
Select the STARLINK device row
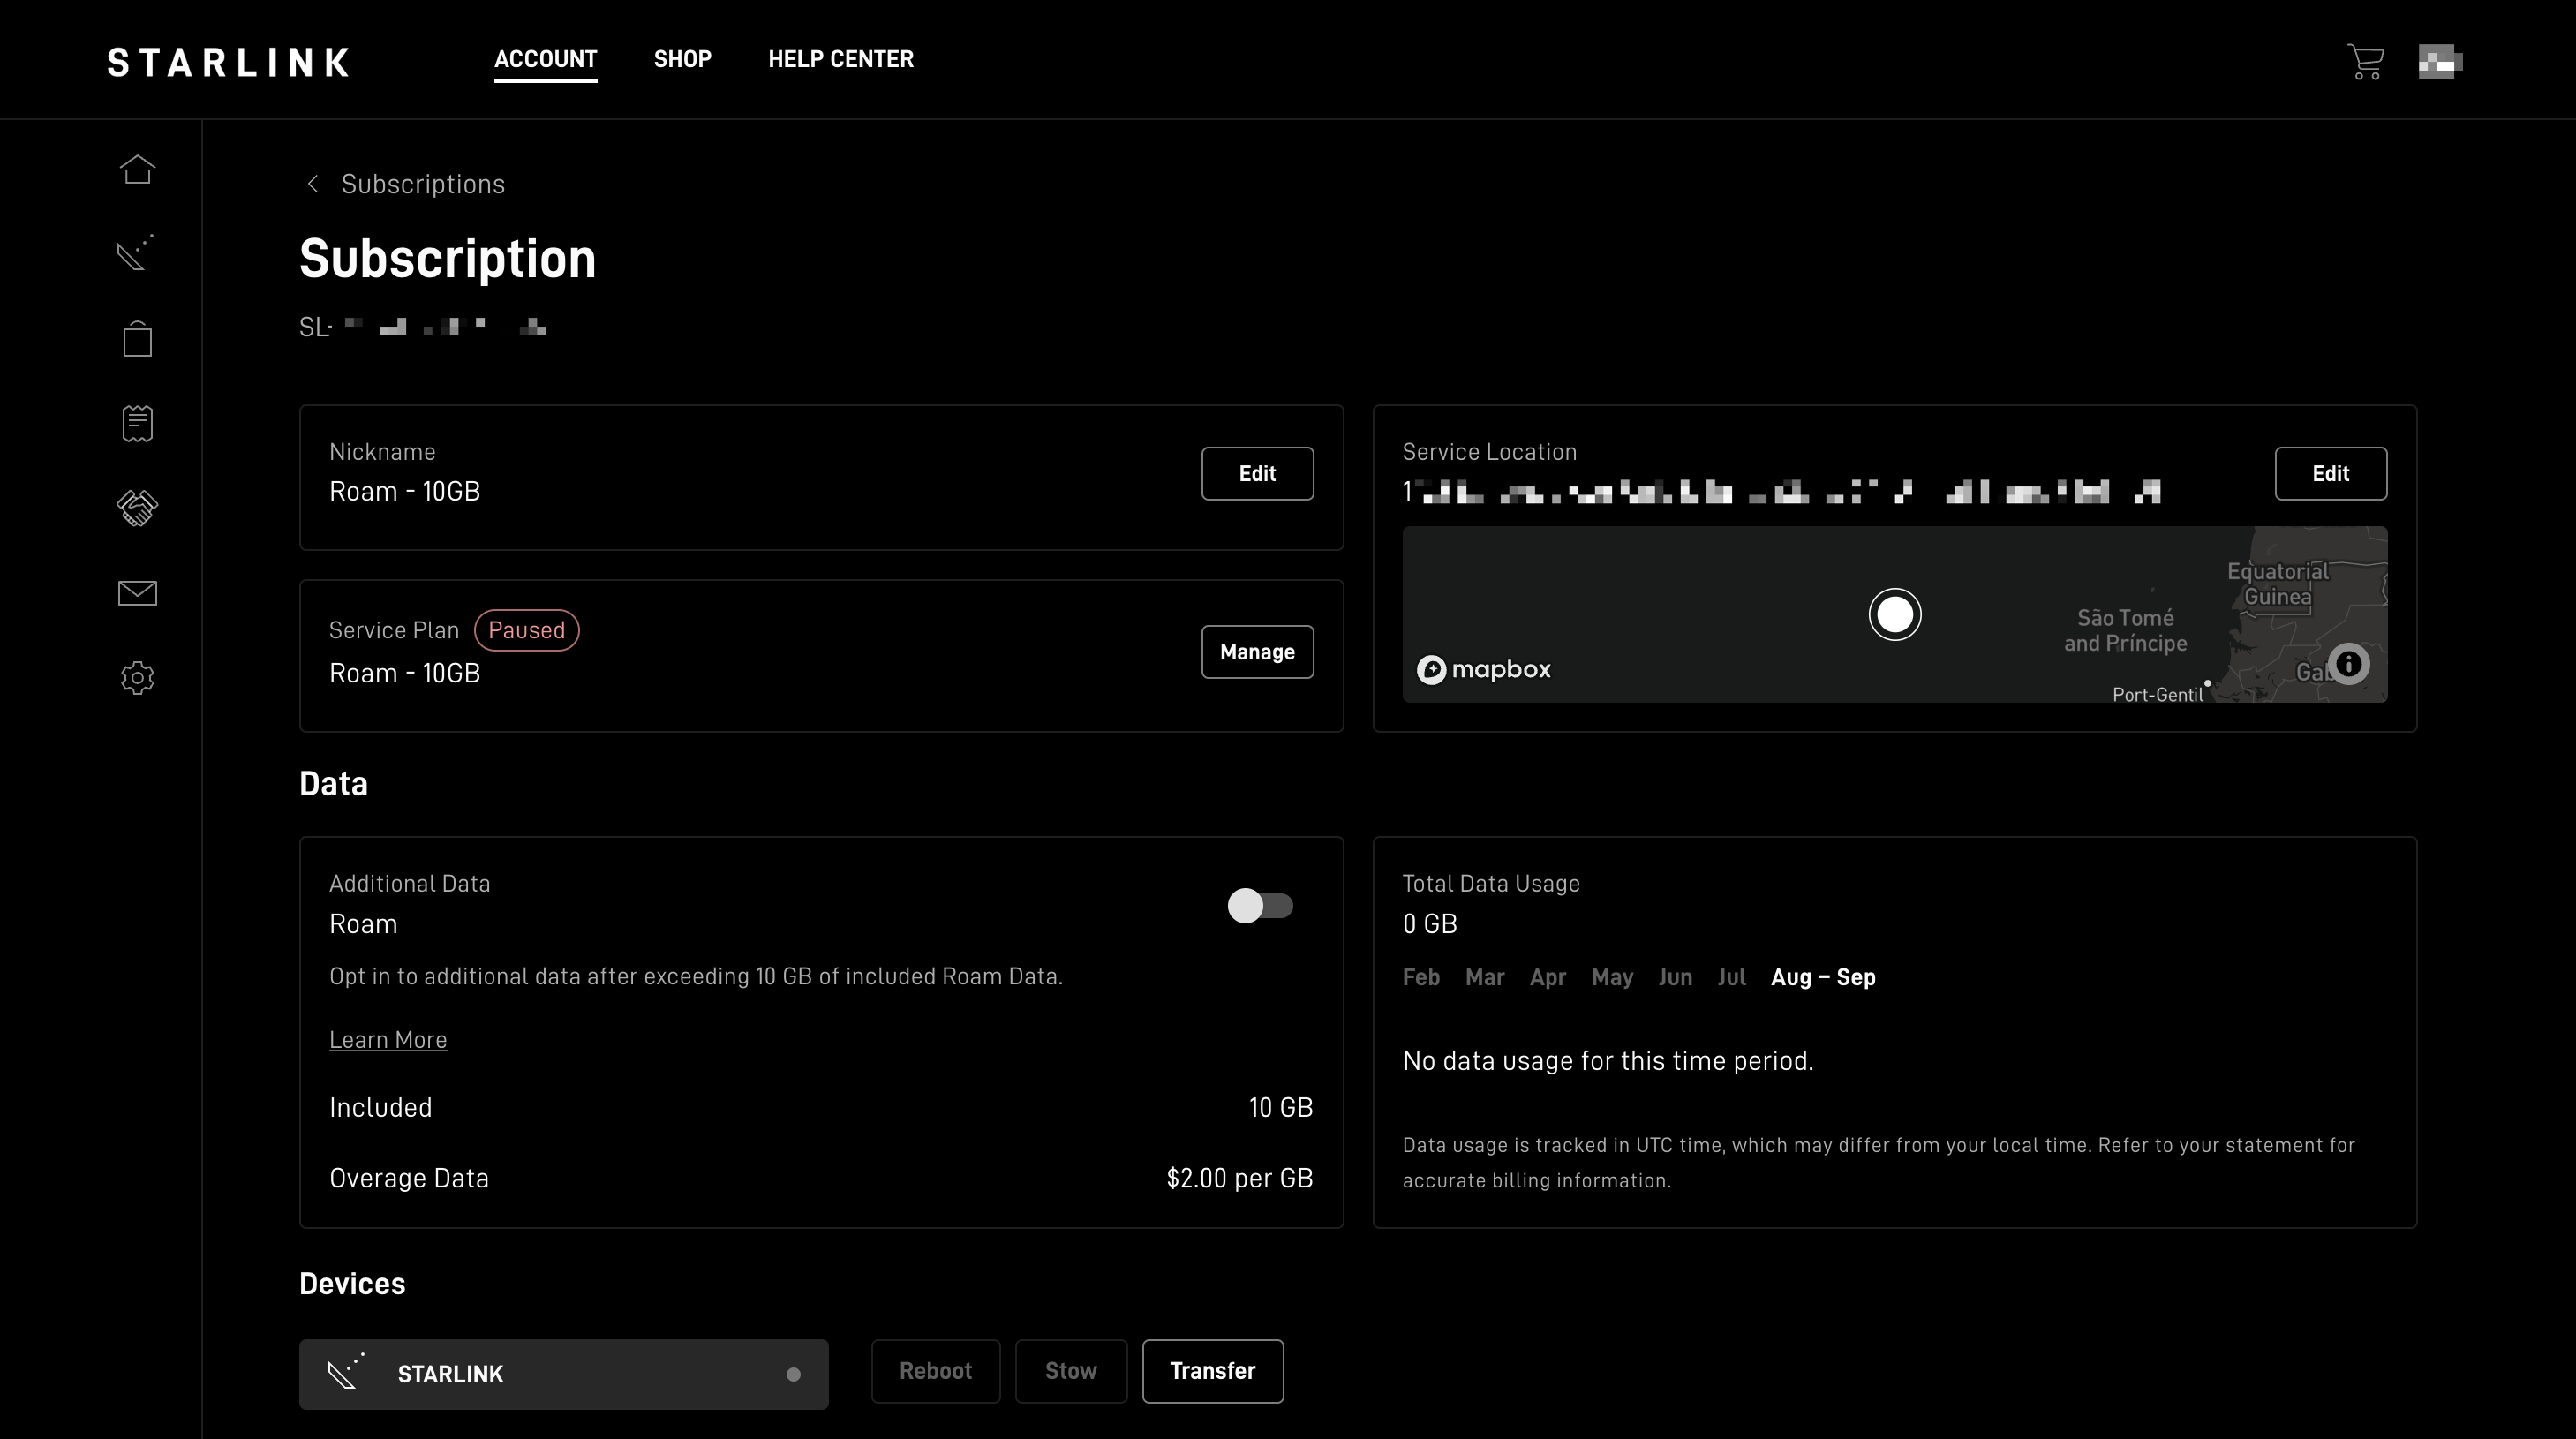point(563,1374)
